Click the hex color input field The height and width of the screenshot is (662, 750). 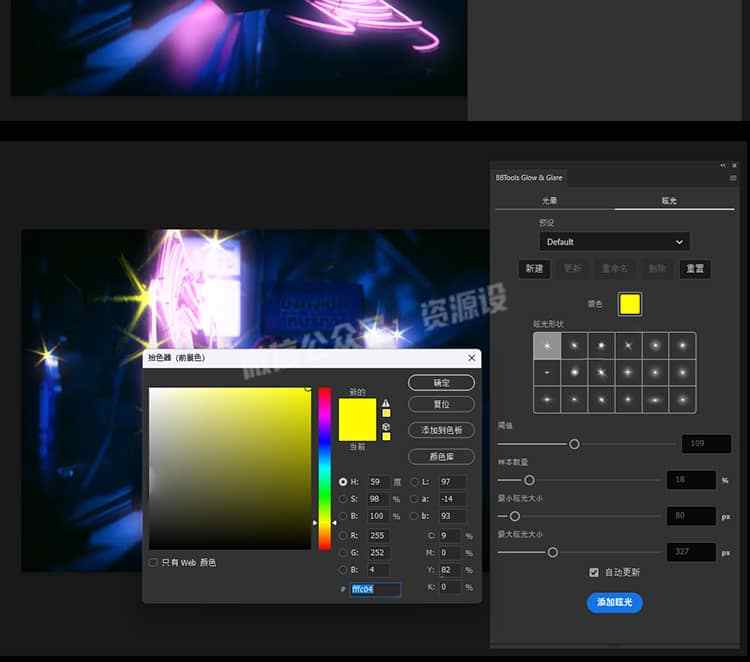click(x=375, y=590)
